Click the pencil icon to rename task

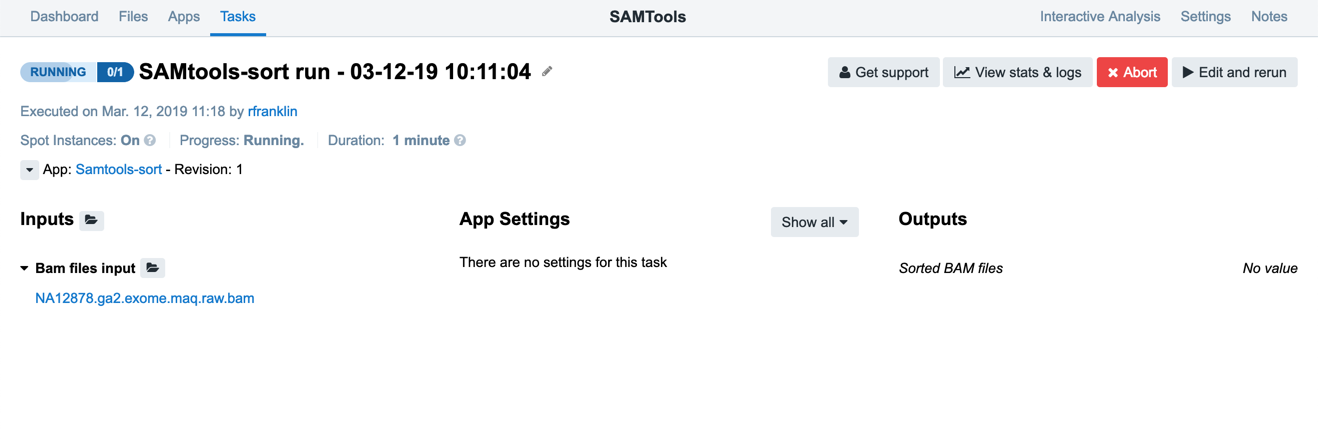click(547, 72)
